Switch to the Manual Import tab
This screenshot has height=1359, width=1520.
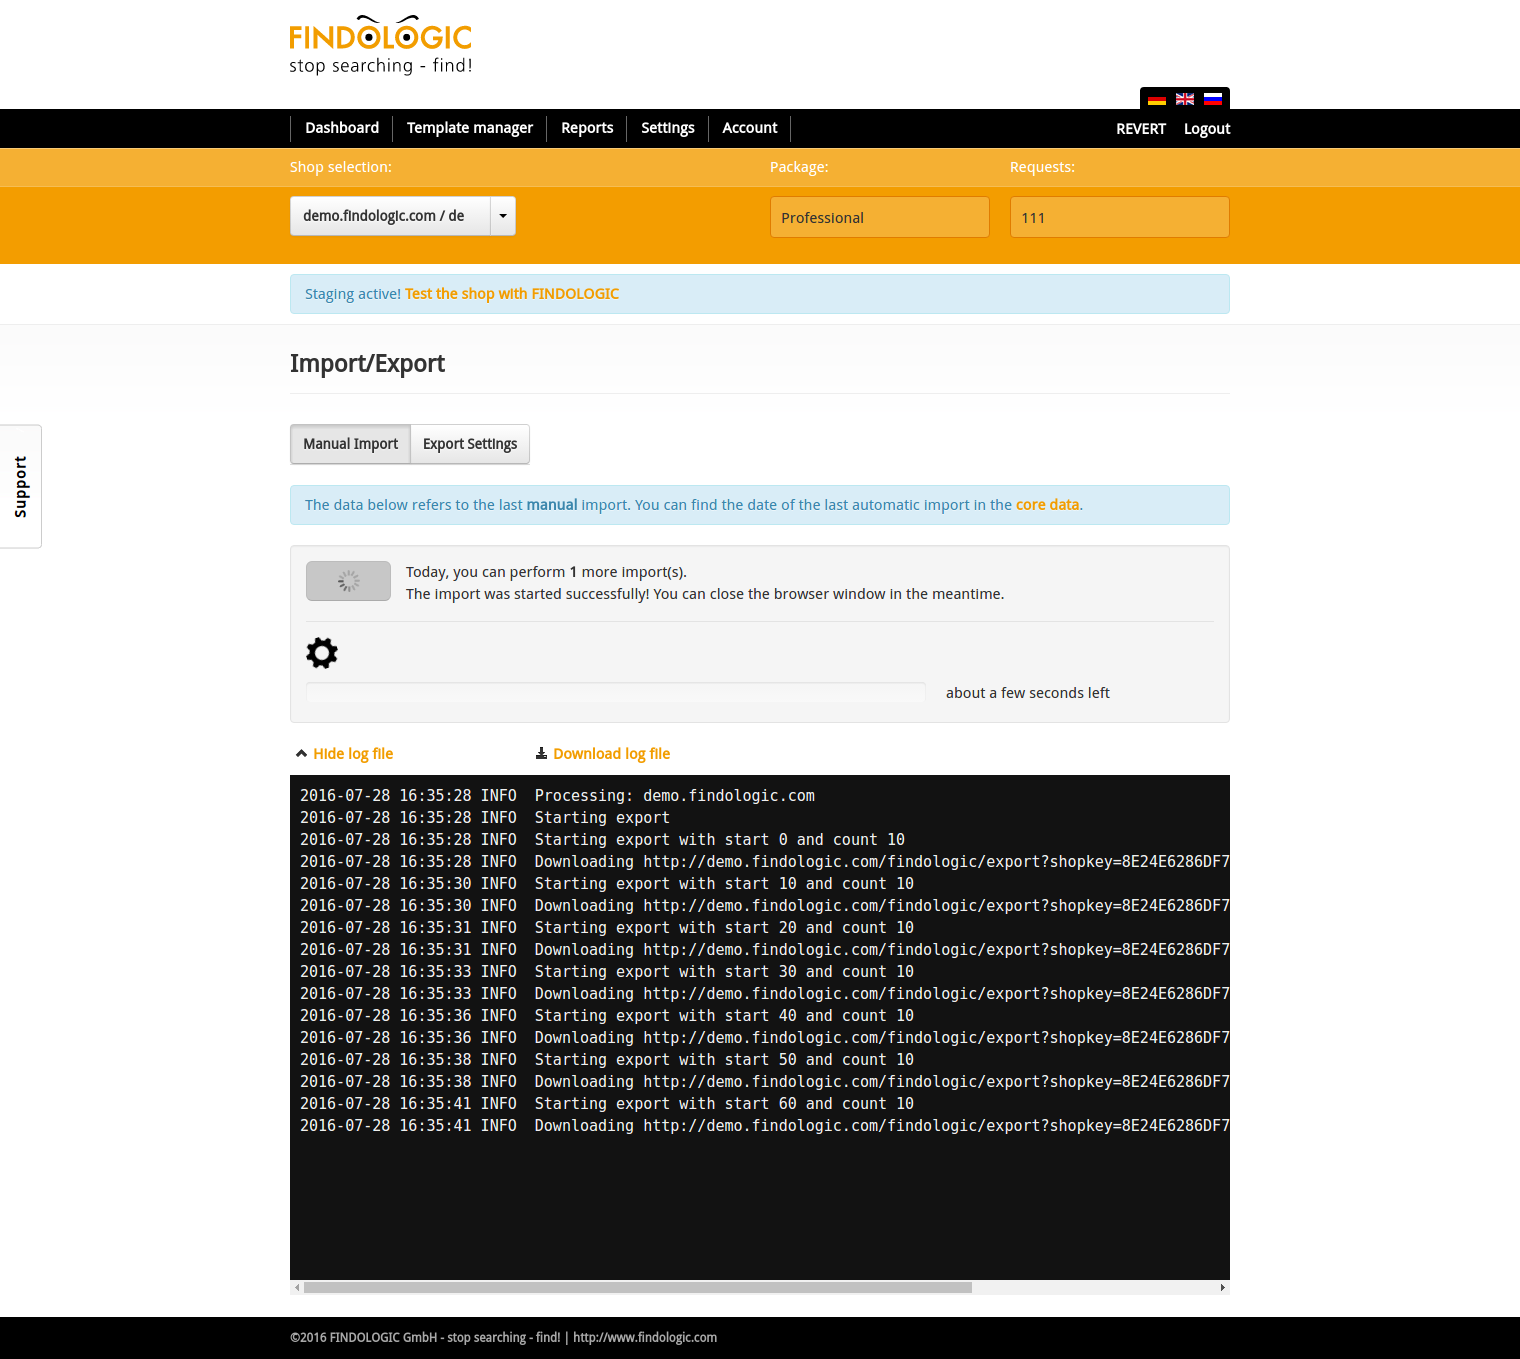pos(350,444)
